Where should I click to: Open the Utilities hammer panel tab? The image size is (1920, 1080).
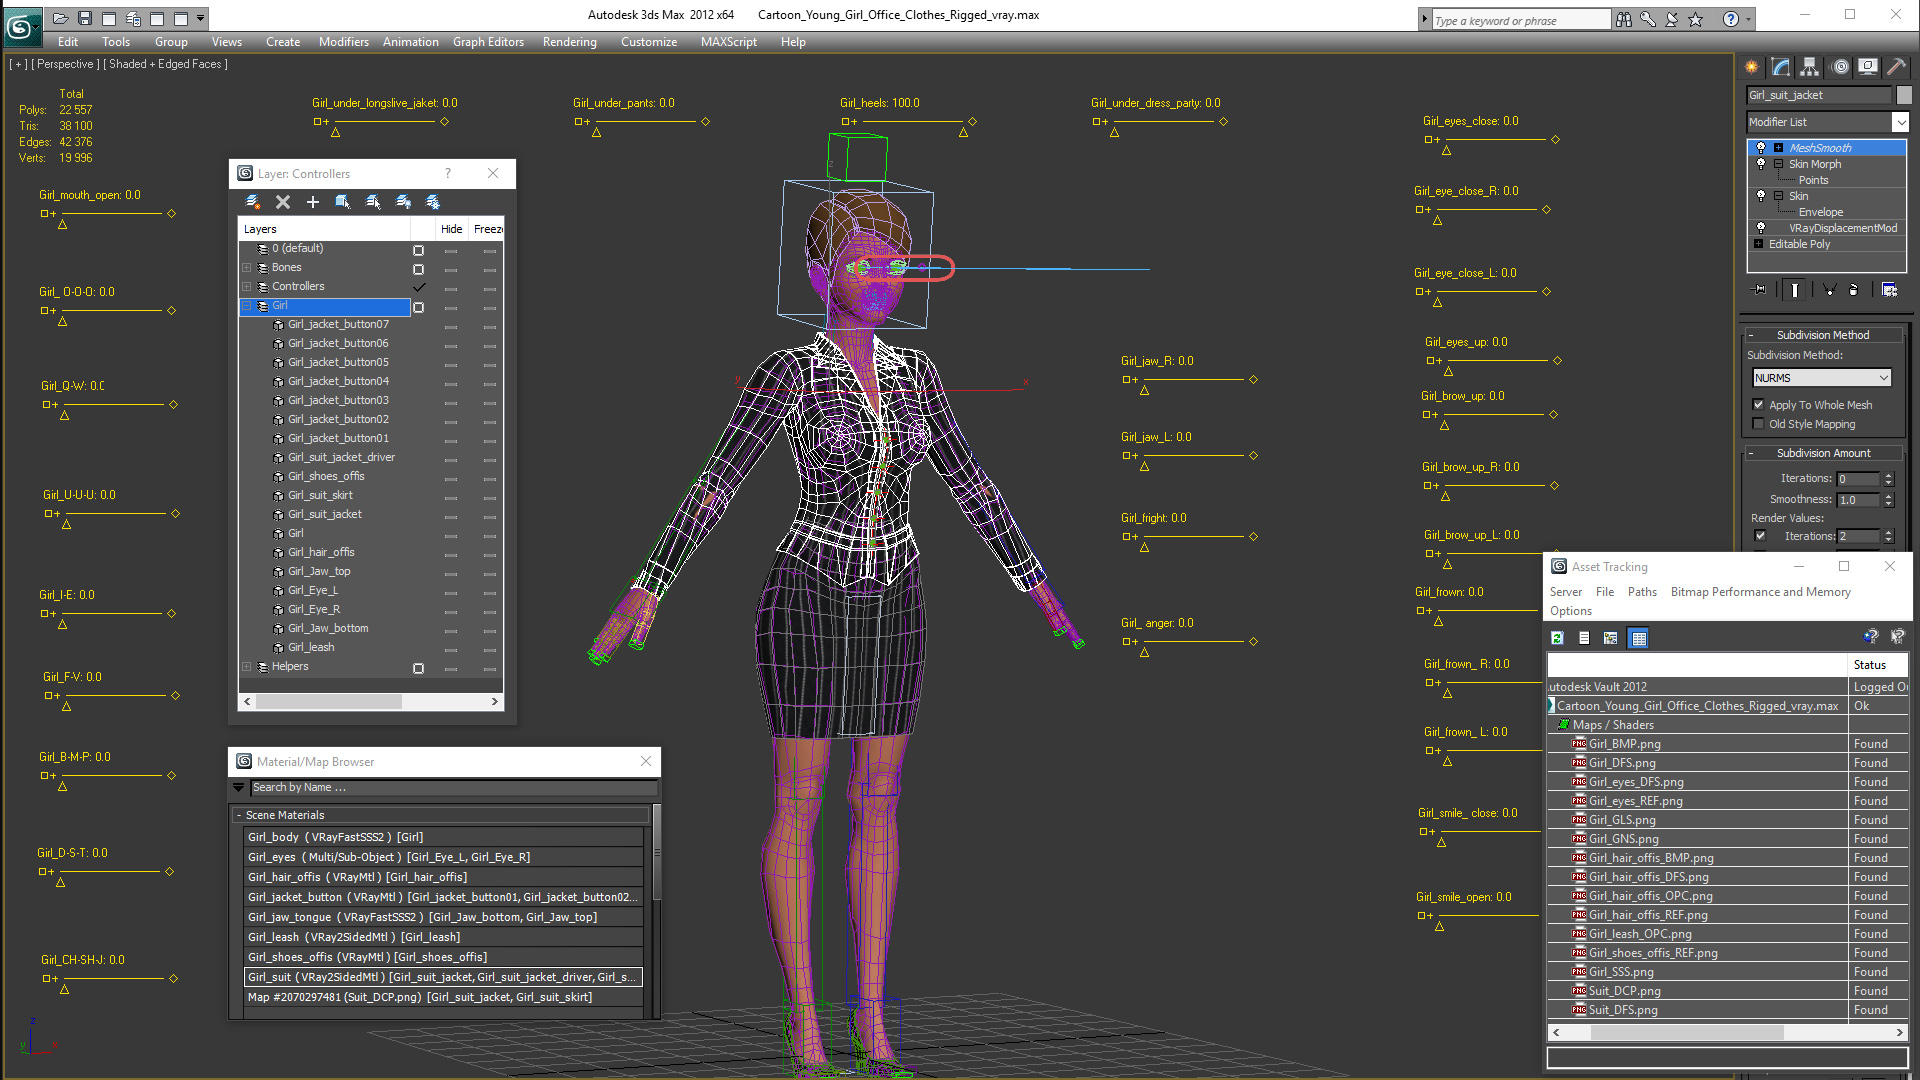click(1896, 67)
